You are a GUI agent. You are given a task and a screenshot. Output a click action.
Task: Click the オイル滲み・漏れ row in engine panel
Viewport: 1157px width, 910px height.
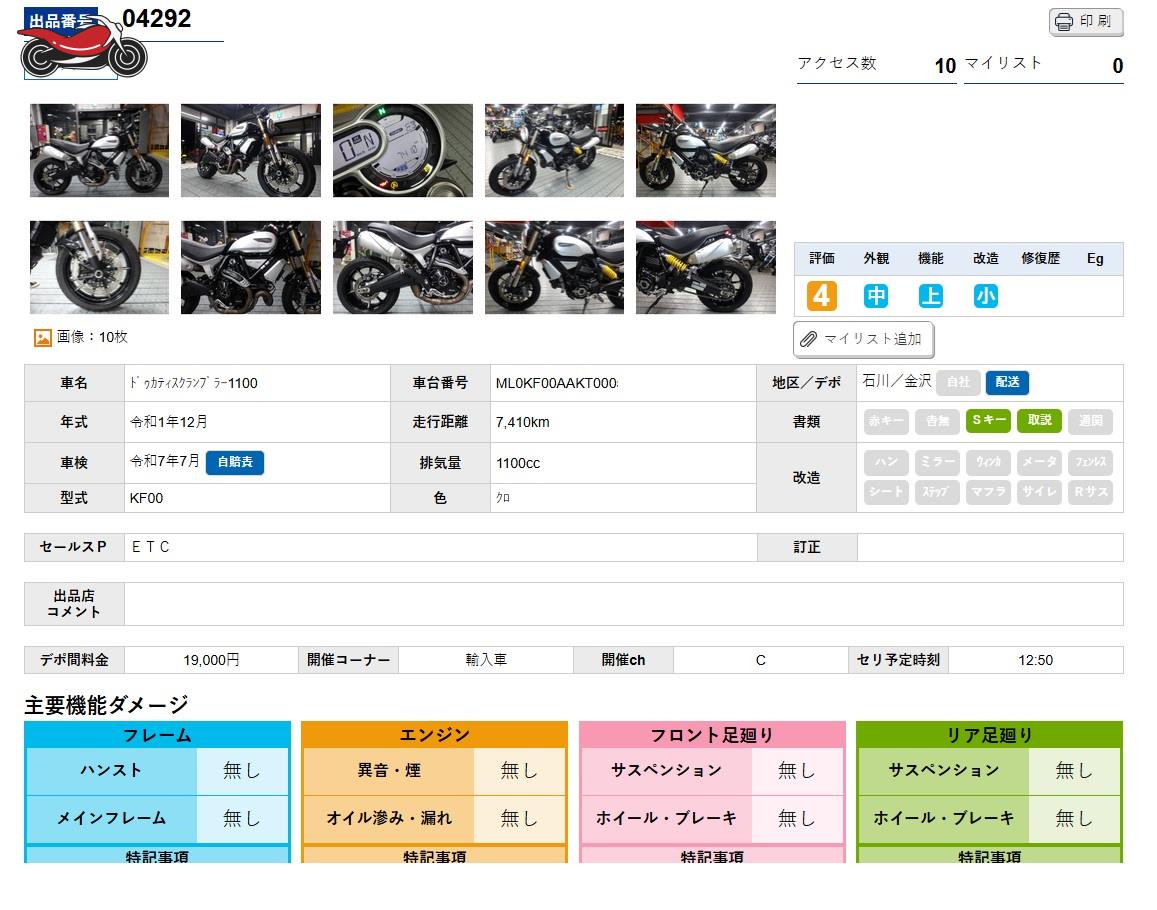pyautogui.click(x=435, y=818)
